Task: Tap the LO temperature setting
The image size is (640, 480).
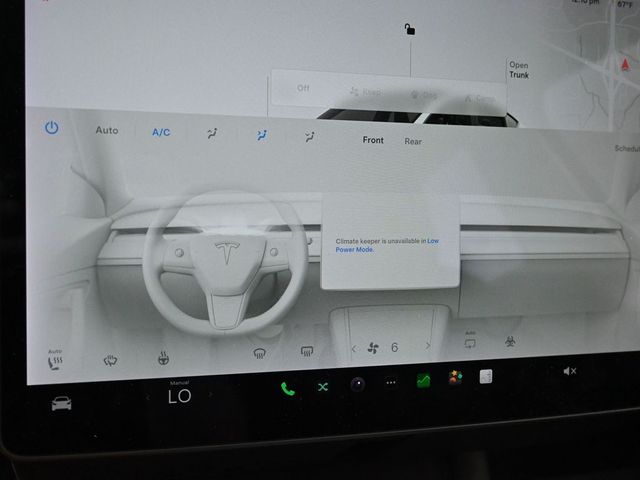Action: coord(180,396)
